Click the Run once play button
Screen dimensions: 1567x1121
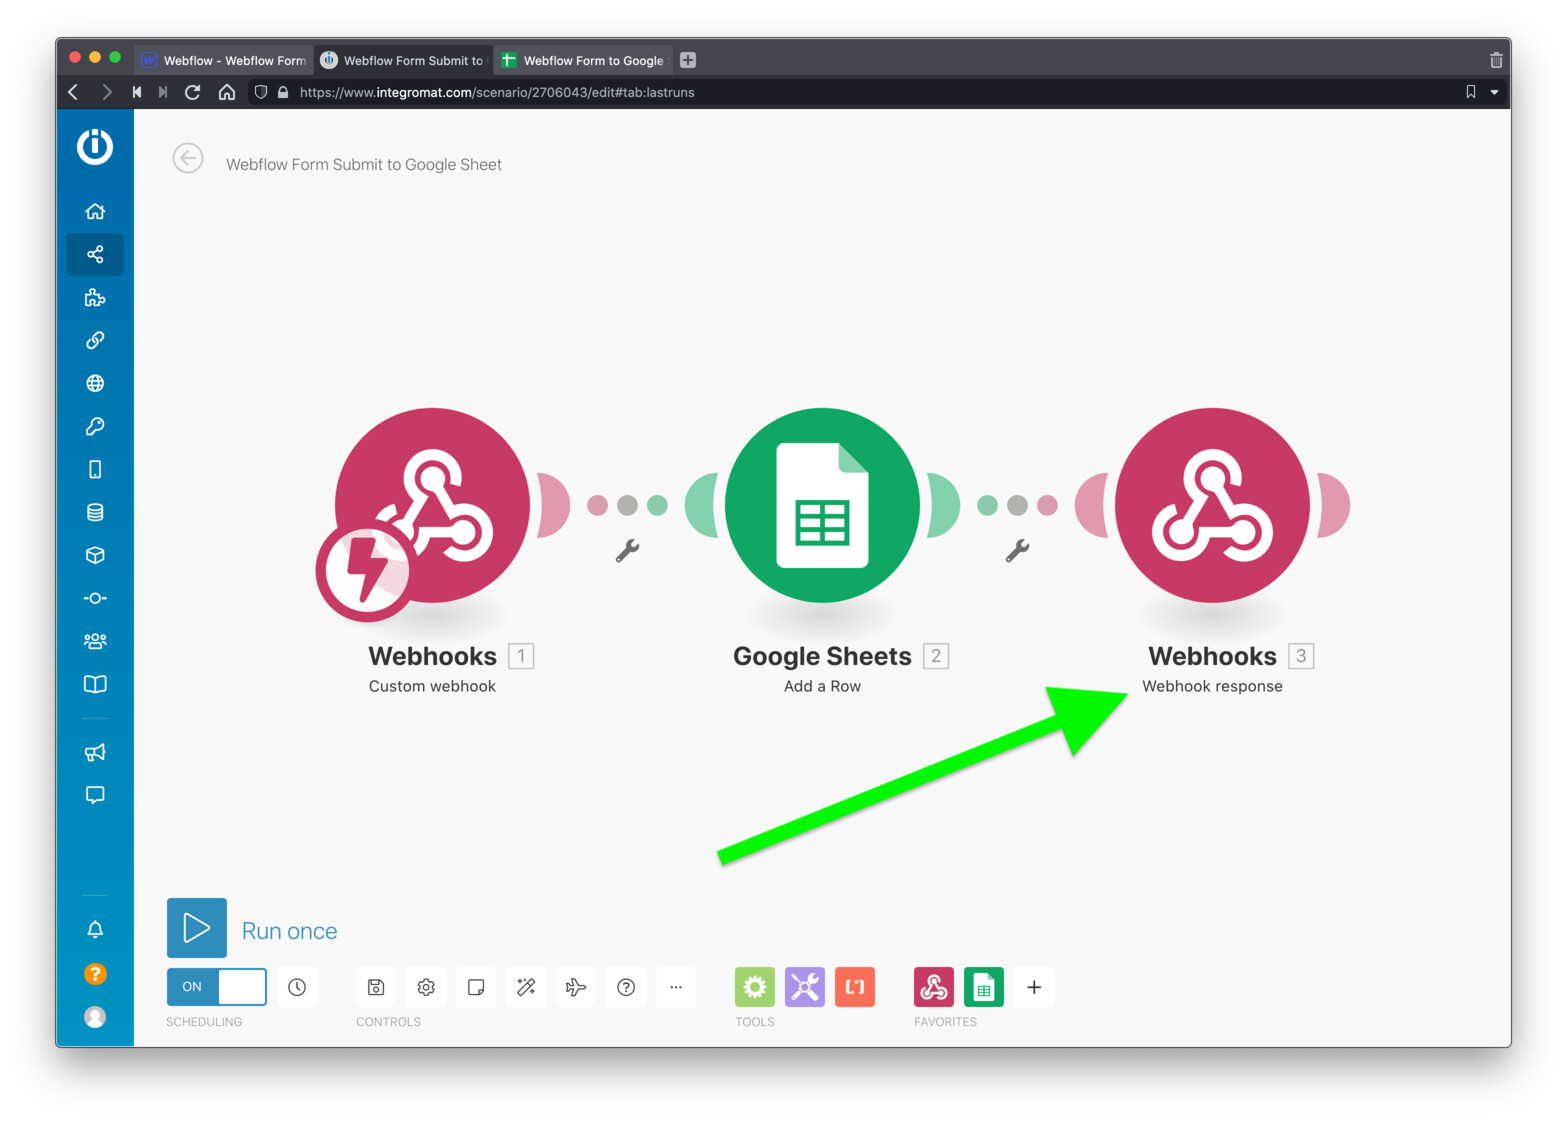pos(197,928)
